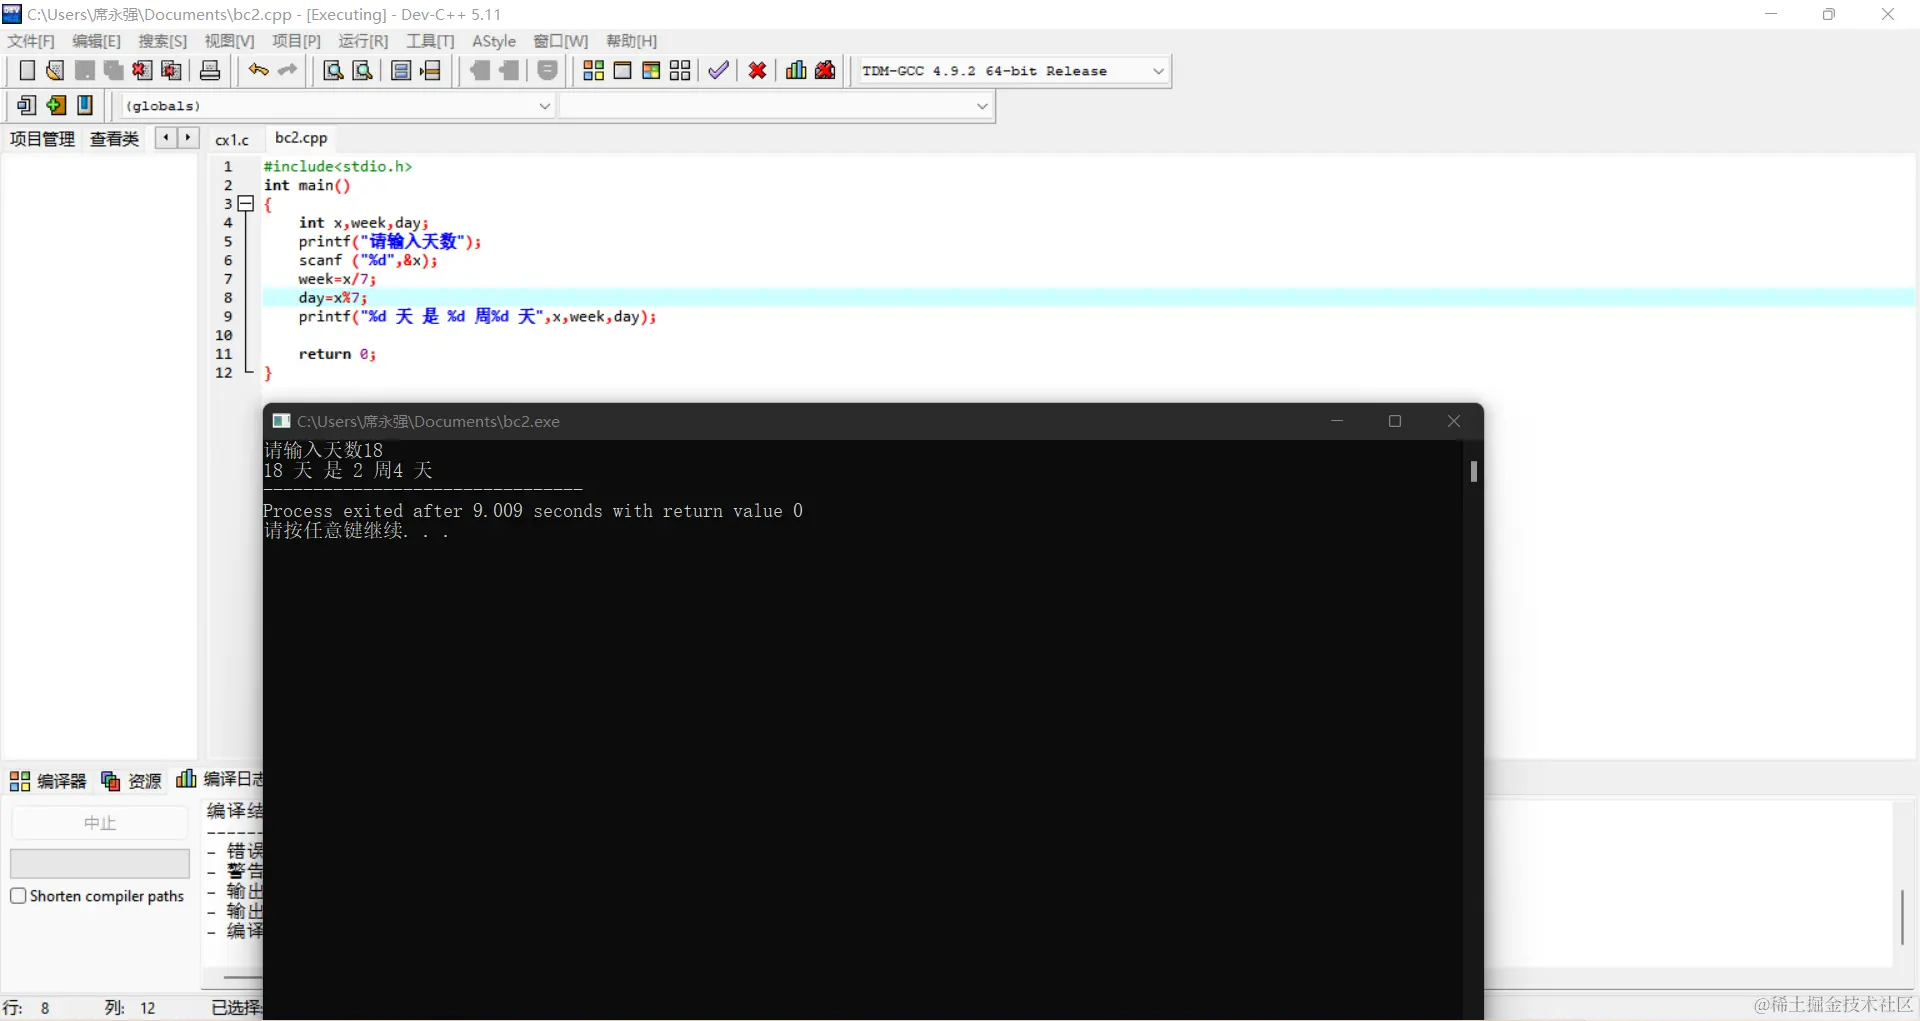Viewport: 1920px width, 1021px height.
Task: Click the Goto Function toolbar icon
Action: click(x=401, y=71)
